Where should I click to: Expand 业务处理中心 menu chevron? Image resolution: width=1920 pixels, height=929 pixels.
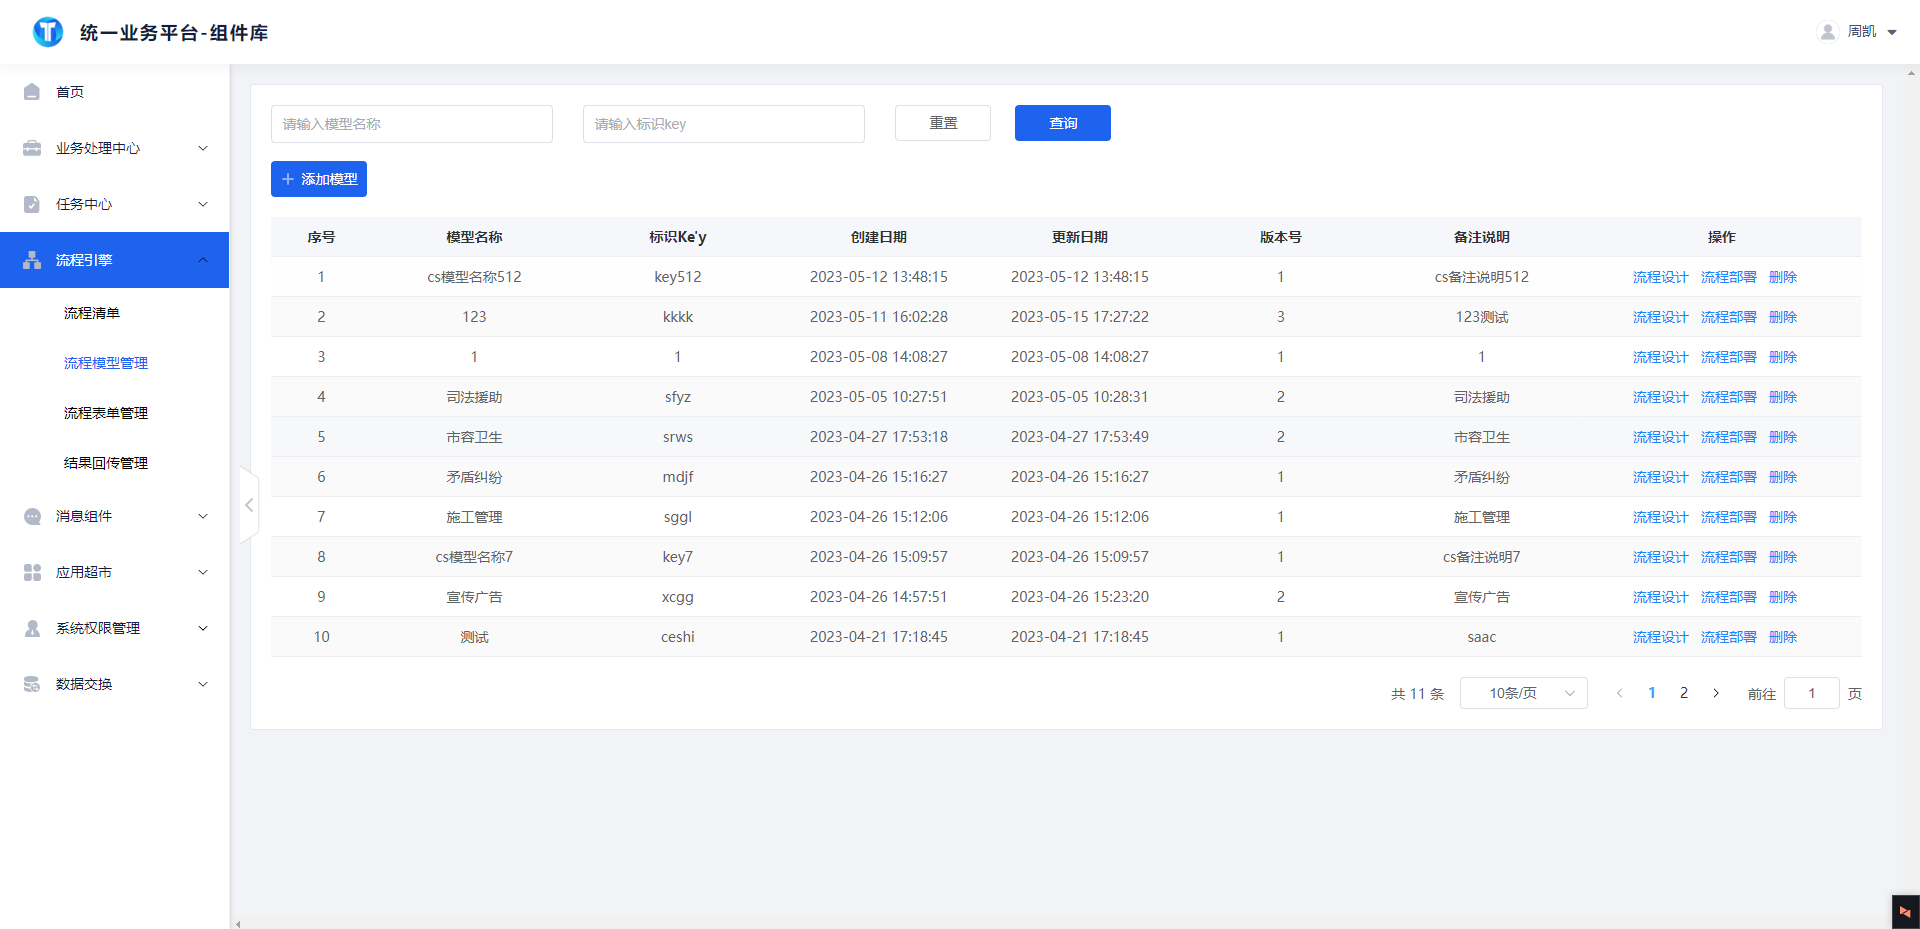(203, 148)
